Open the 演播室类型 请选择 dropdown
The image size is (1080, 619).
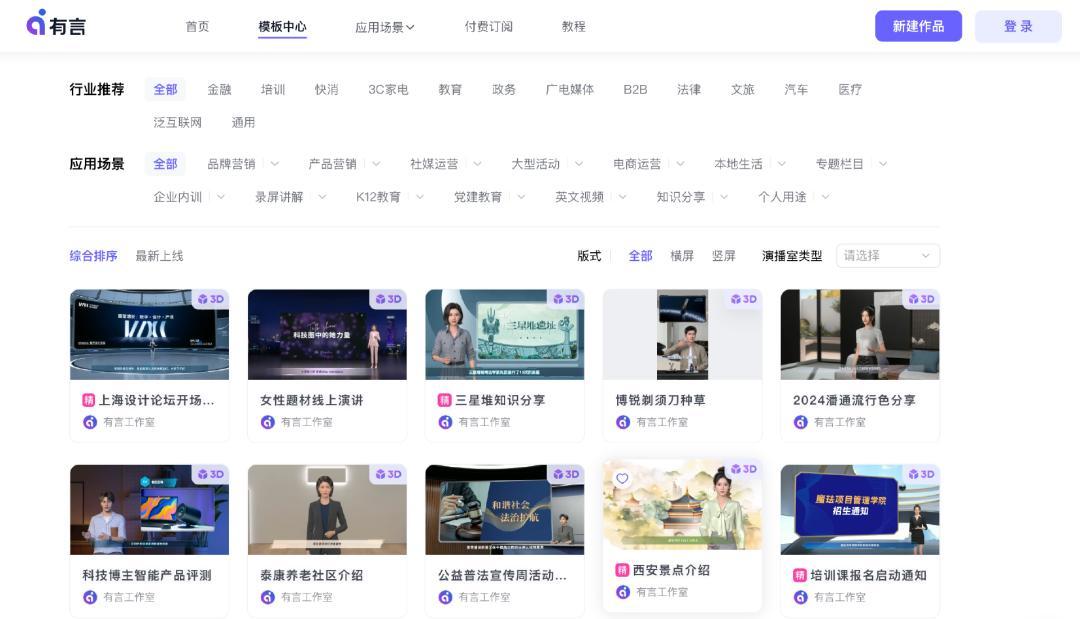point(888,256)
